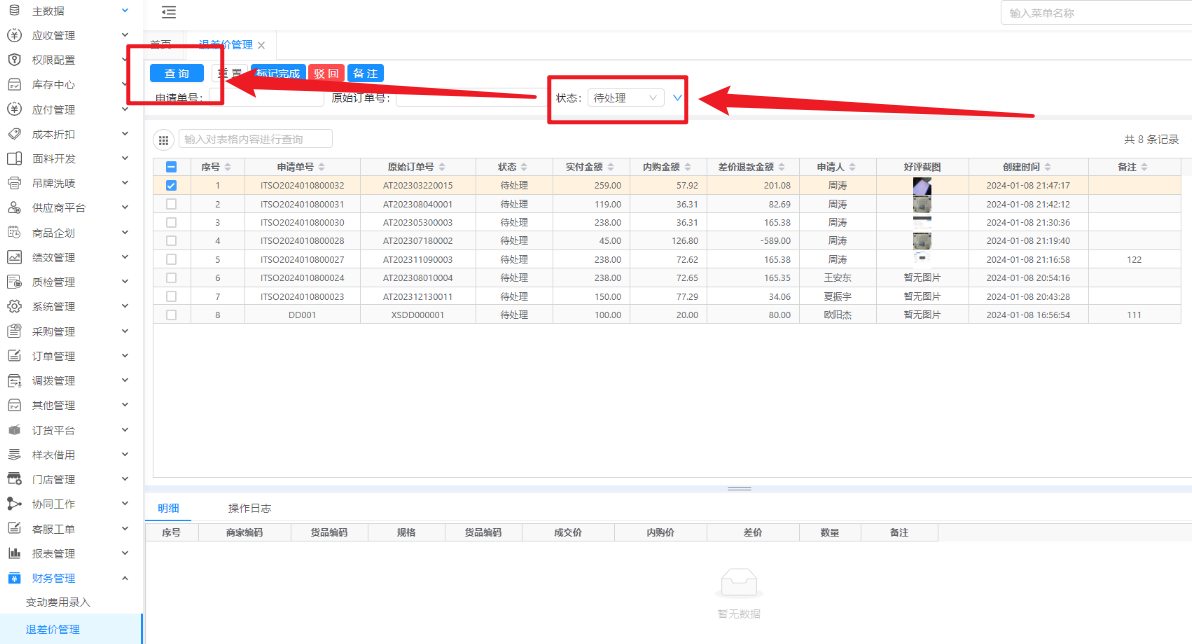Click the 成本折扣 tag icon
The image size is (1192, 644).
(14, 134)
